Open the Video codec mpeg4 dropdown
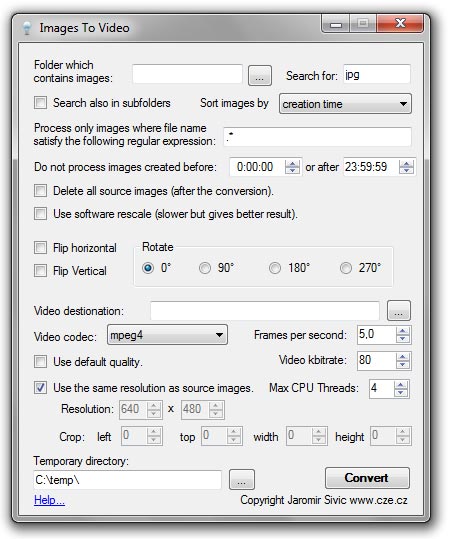This screenshot has height=539, width=452. pos(167,335)
